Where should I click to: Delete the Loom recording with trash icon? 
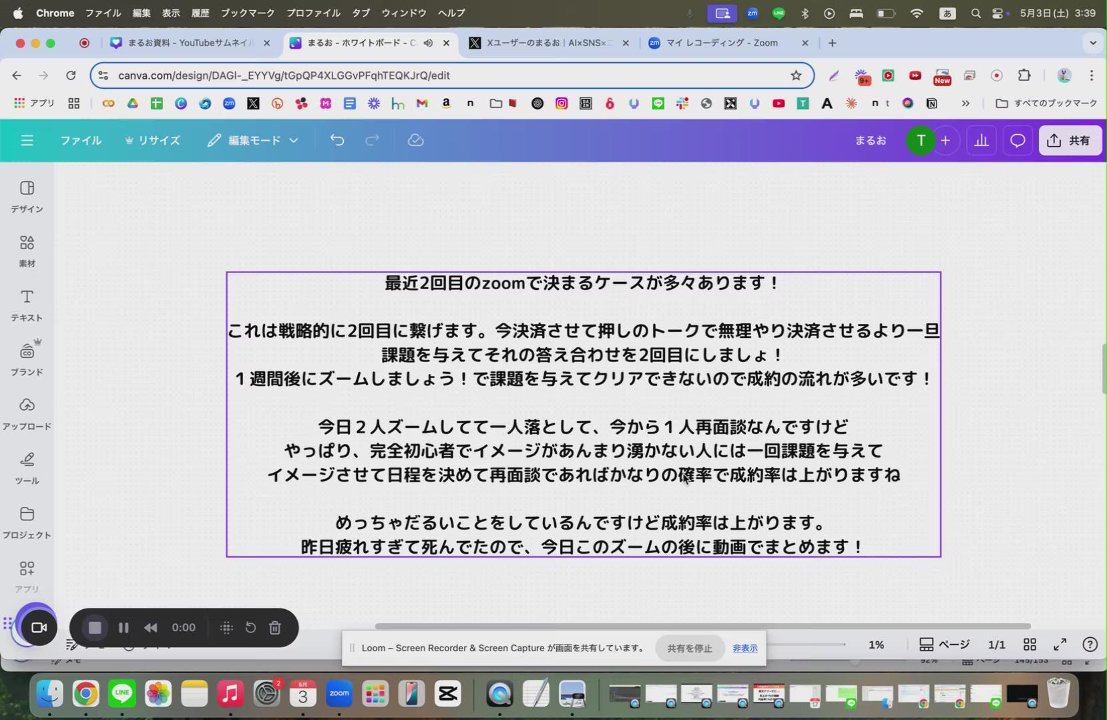click(275, 628)
